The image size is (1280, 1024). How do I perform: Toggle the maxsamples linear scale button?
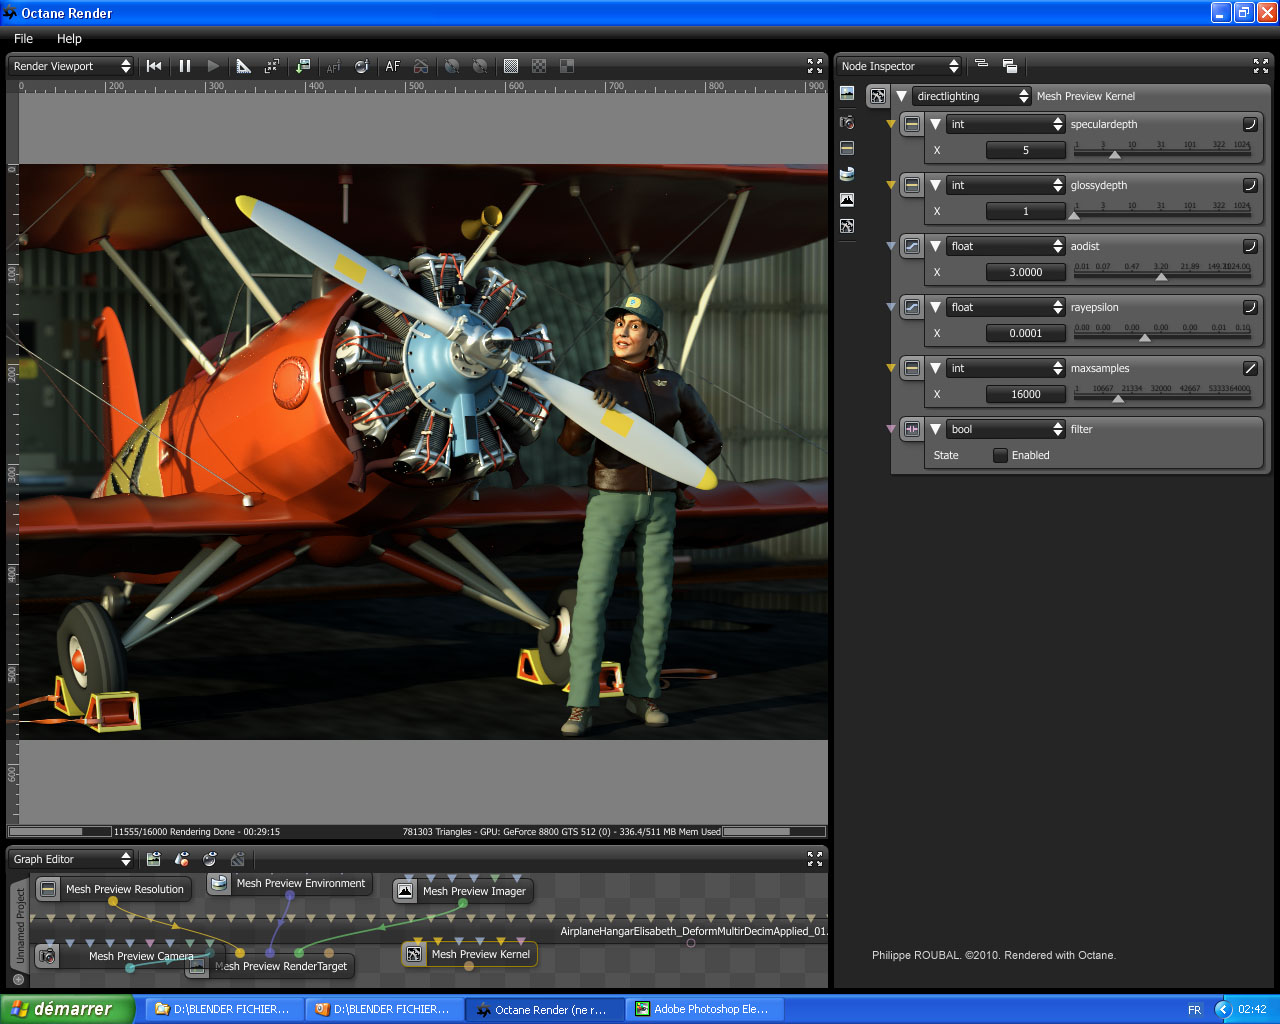(x=1250, y=368)
